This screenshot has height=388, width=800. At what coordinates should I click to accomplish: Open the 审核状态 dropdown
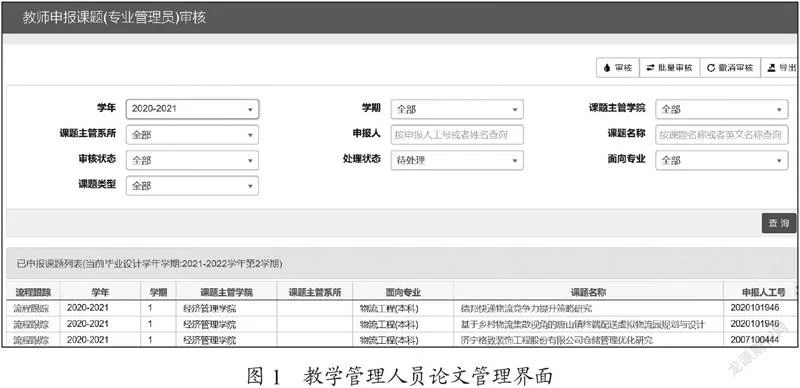[x=192, y=160]
